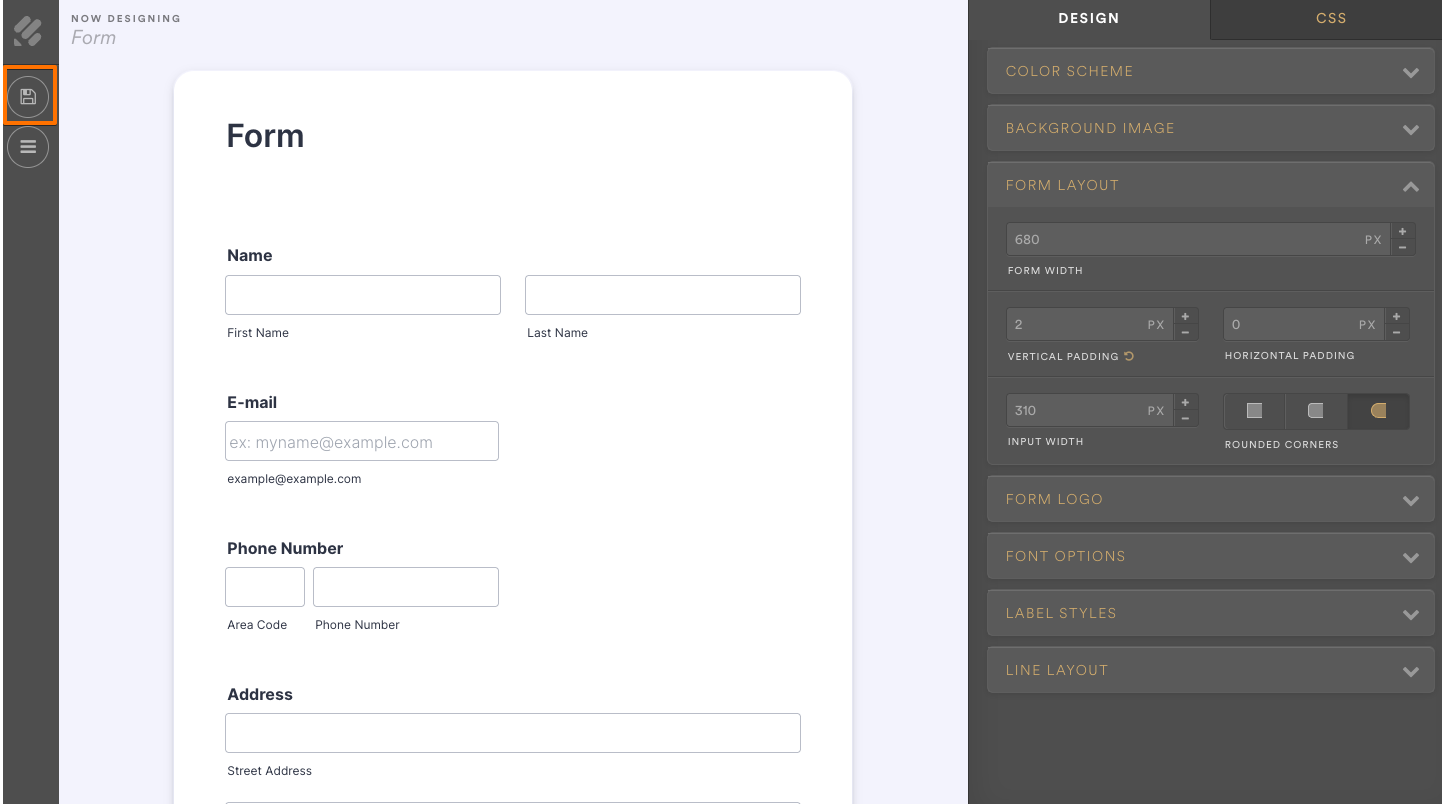Click the E-mail input box
The width and height of the screenshot is (1442, 804).
(362, 441)
